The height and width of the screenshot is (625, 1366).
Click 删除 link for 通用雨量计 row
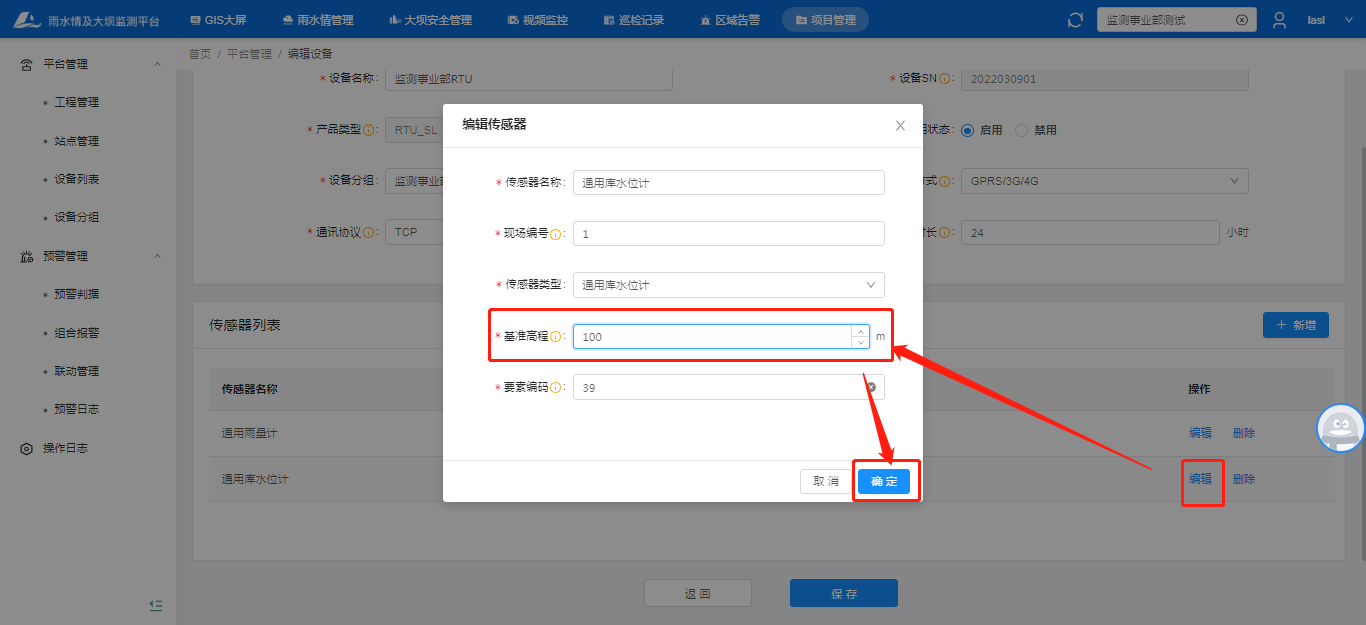click(1243, 433)
